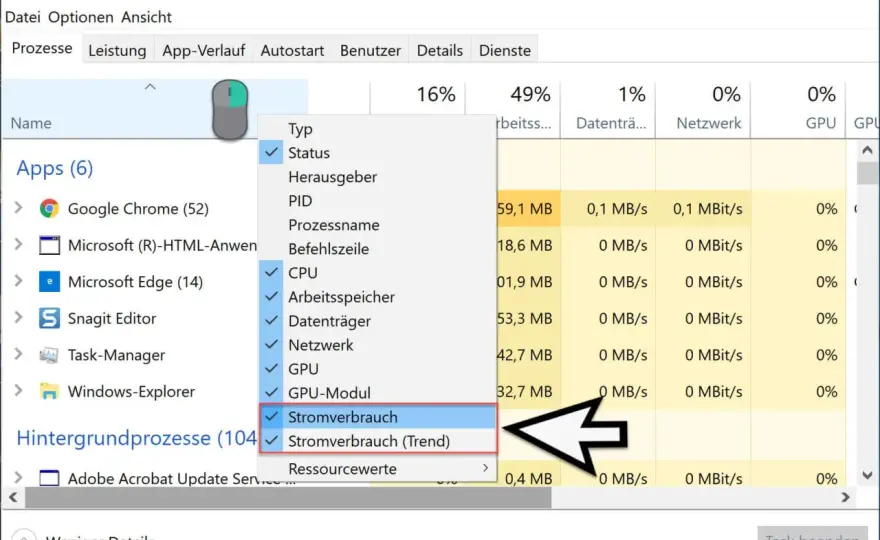Expand the Snagit Editor row
This screenshot has height=540, width=880.
point(19,318)
